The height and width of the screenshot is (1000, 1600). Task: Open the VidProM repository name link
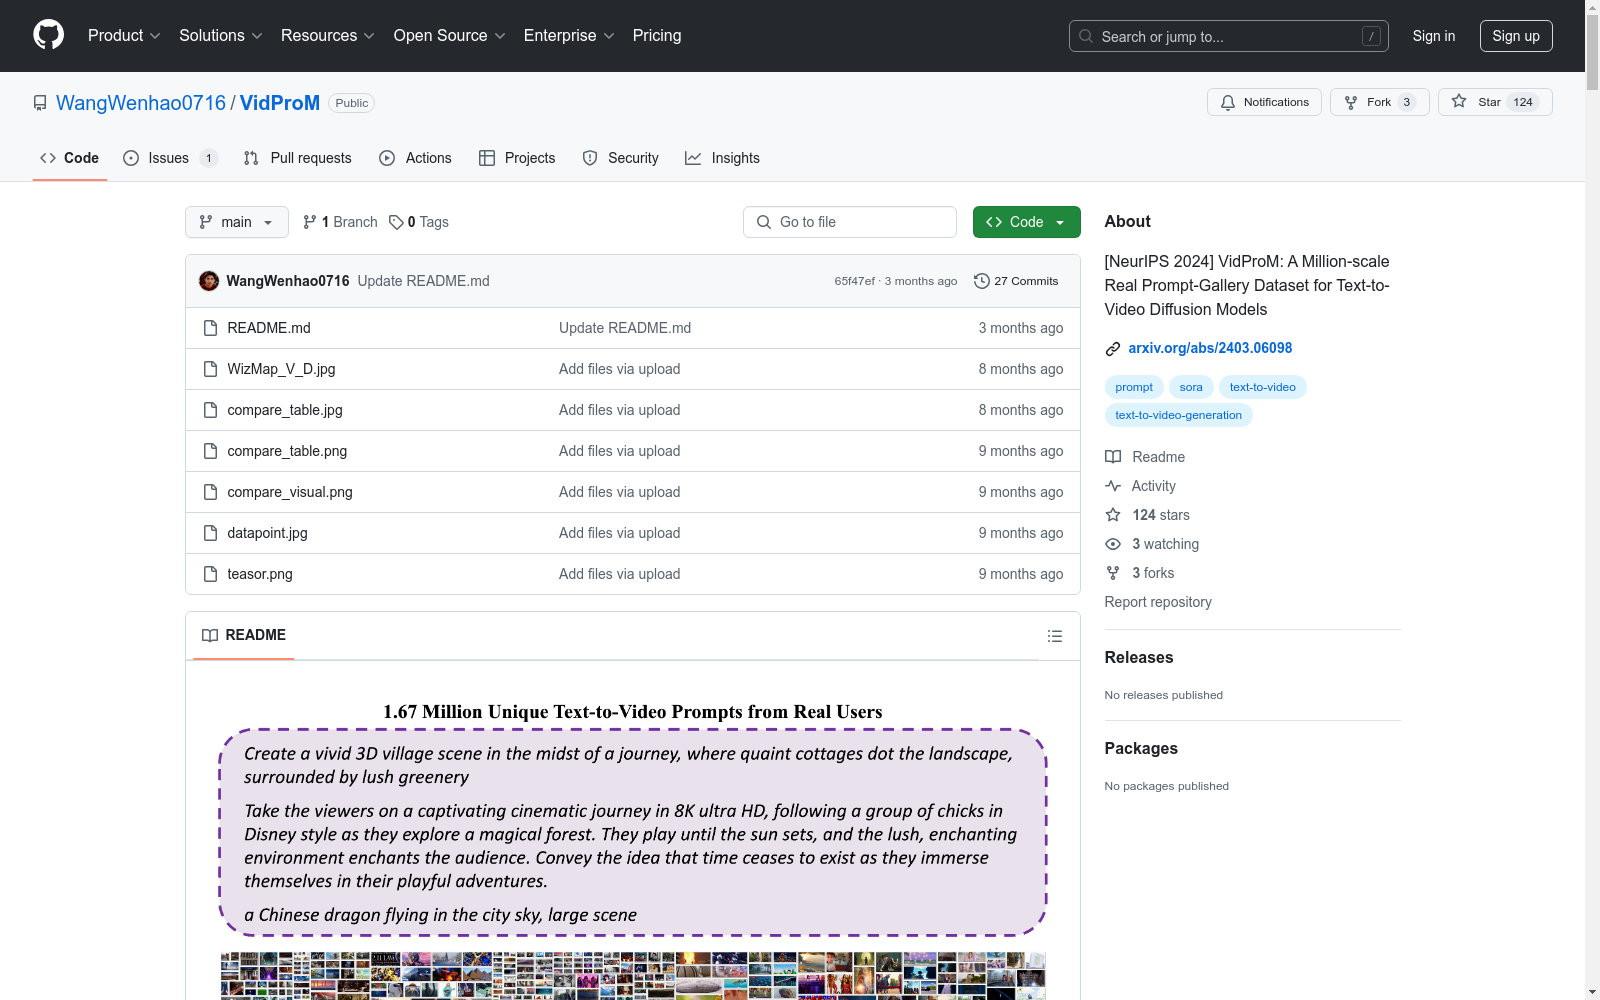click(x=280, y=103)
